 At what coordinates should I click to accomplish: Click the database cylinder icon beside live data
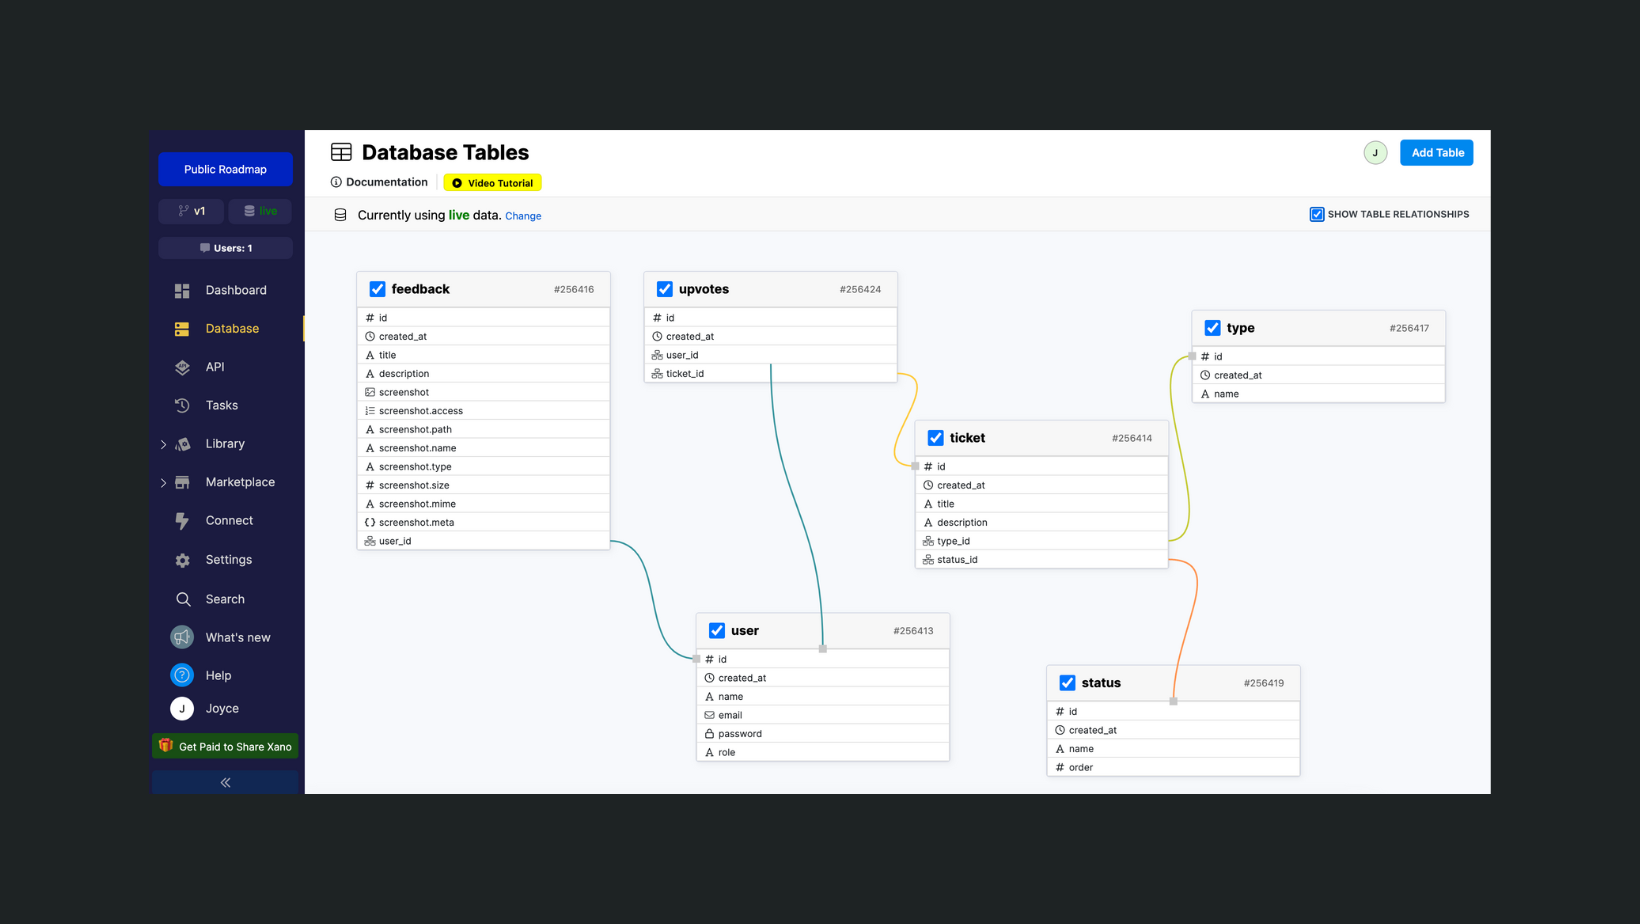point(340,215)
